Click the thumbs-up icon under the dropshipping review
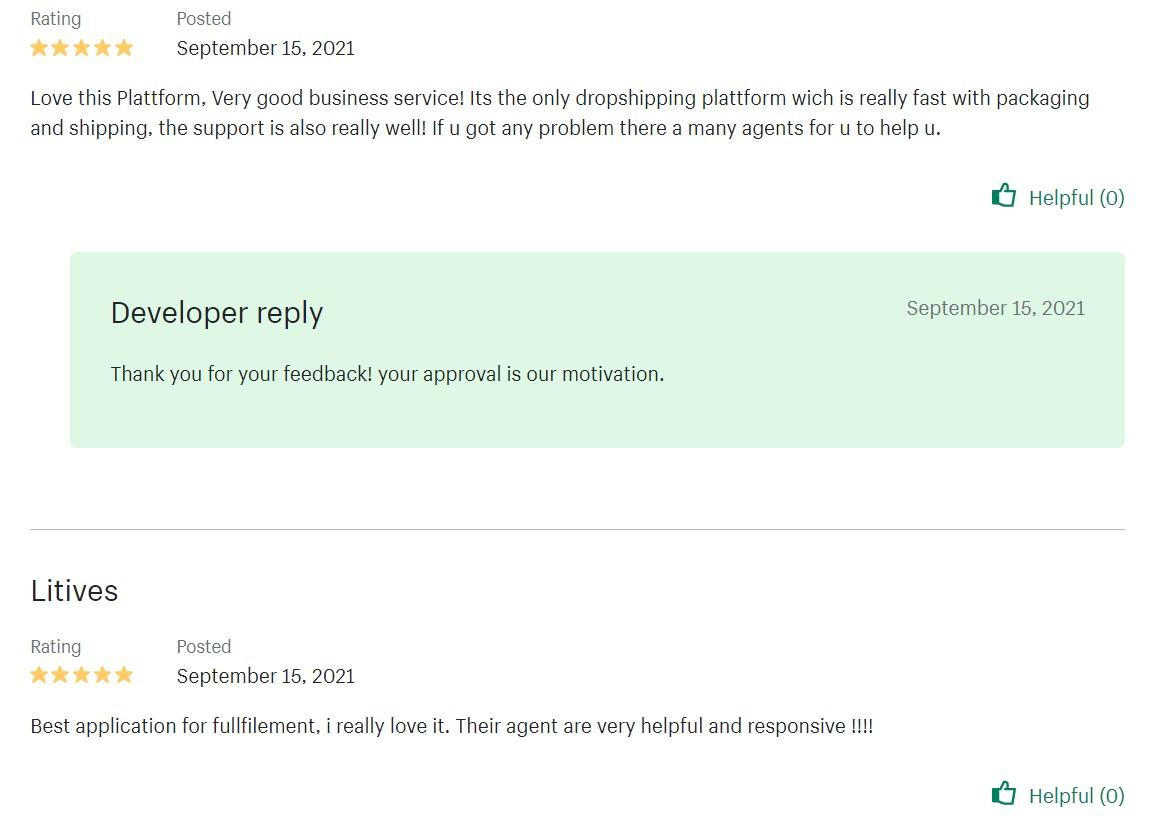Viewport: 1160px width, 831px height. (x=1004, y=195)
